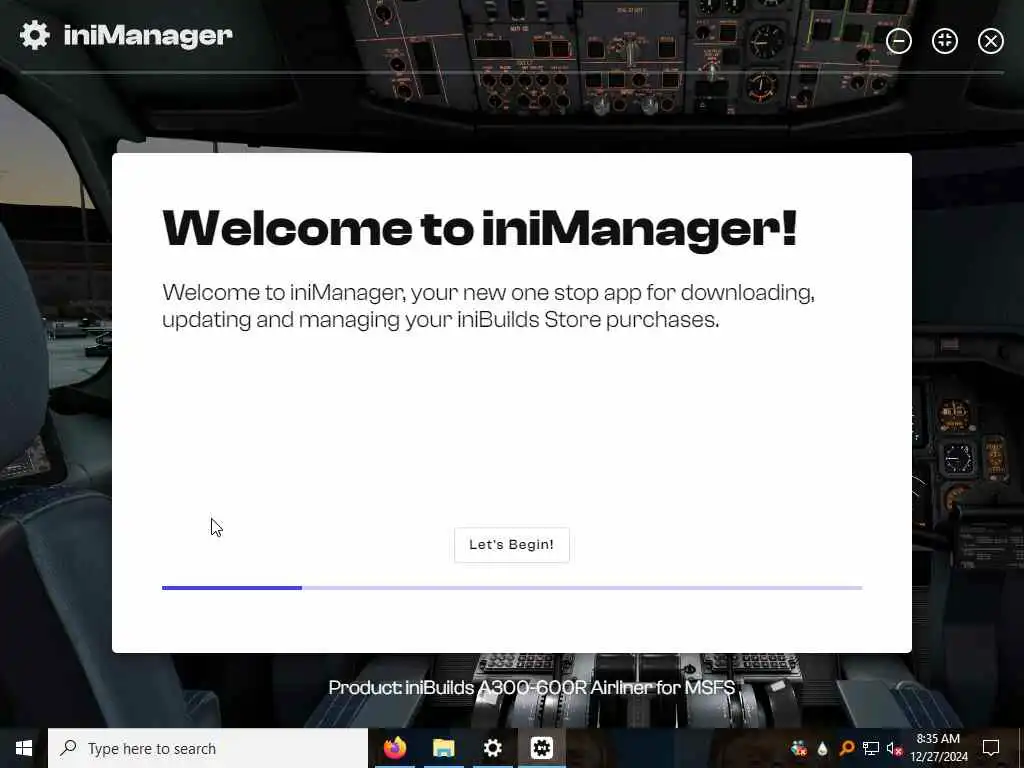Select the iniManager taskbar icon
1024x768 pixels.
pos(541,748)
